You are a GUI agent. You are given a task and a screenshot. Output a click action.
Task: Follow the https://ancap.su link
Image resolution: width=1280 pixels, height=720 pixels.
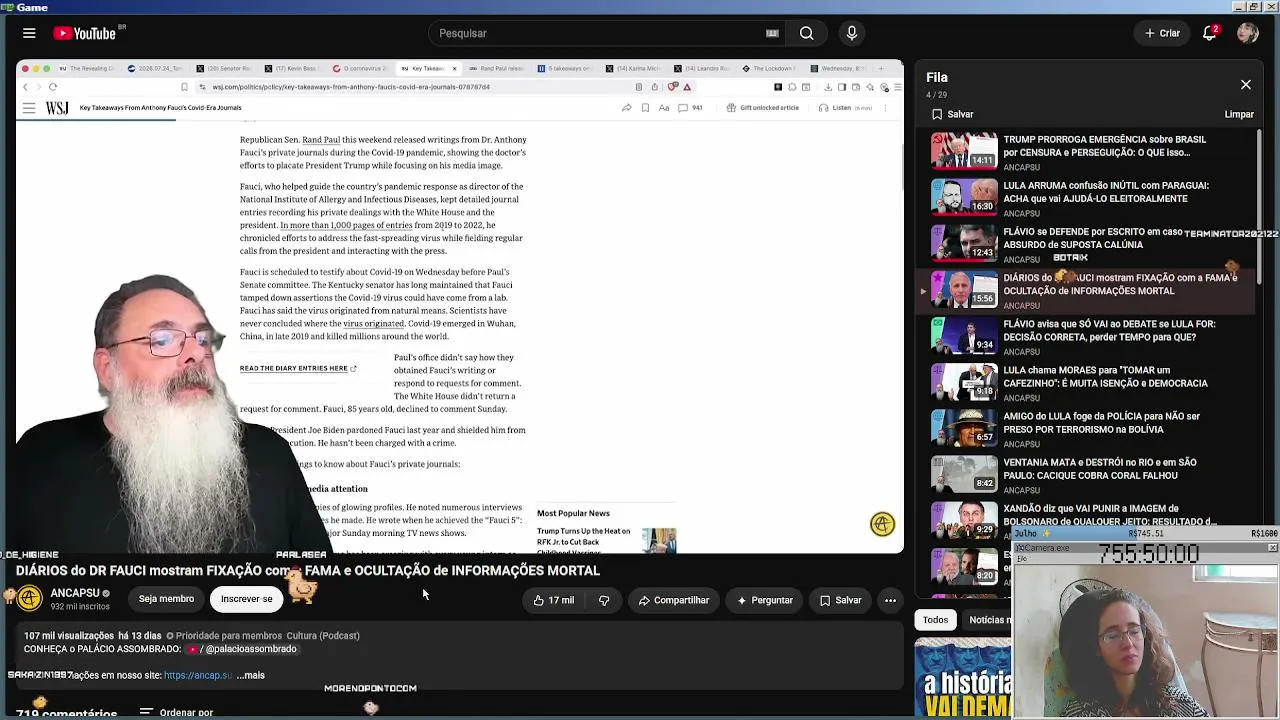point(198,675)
